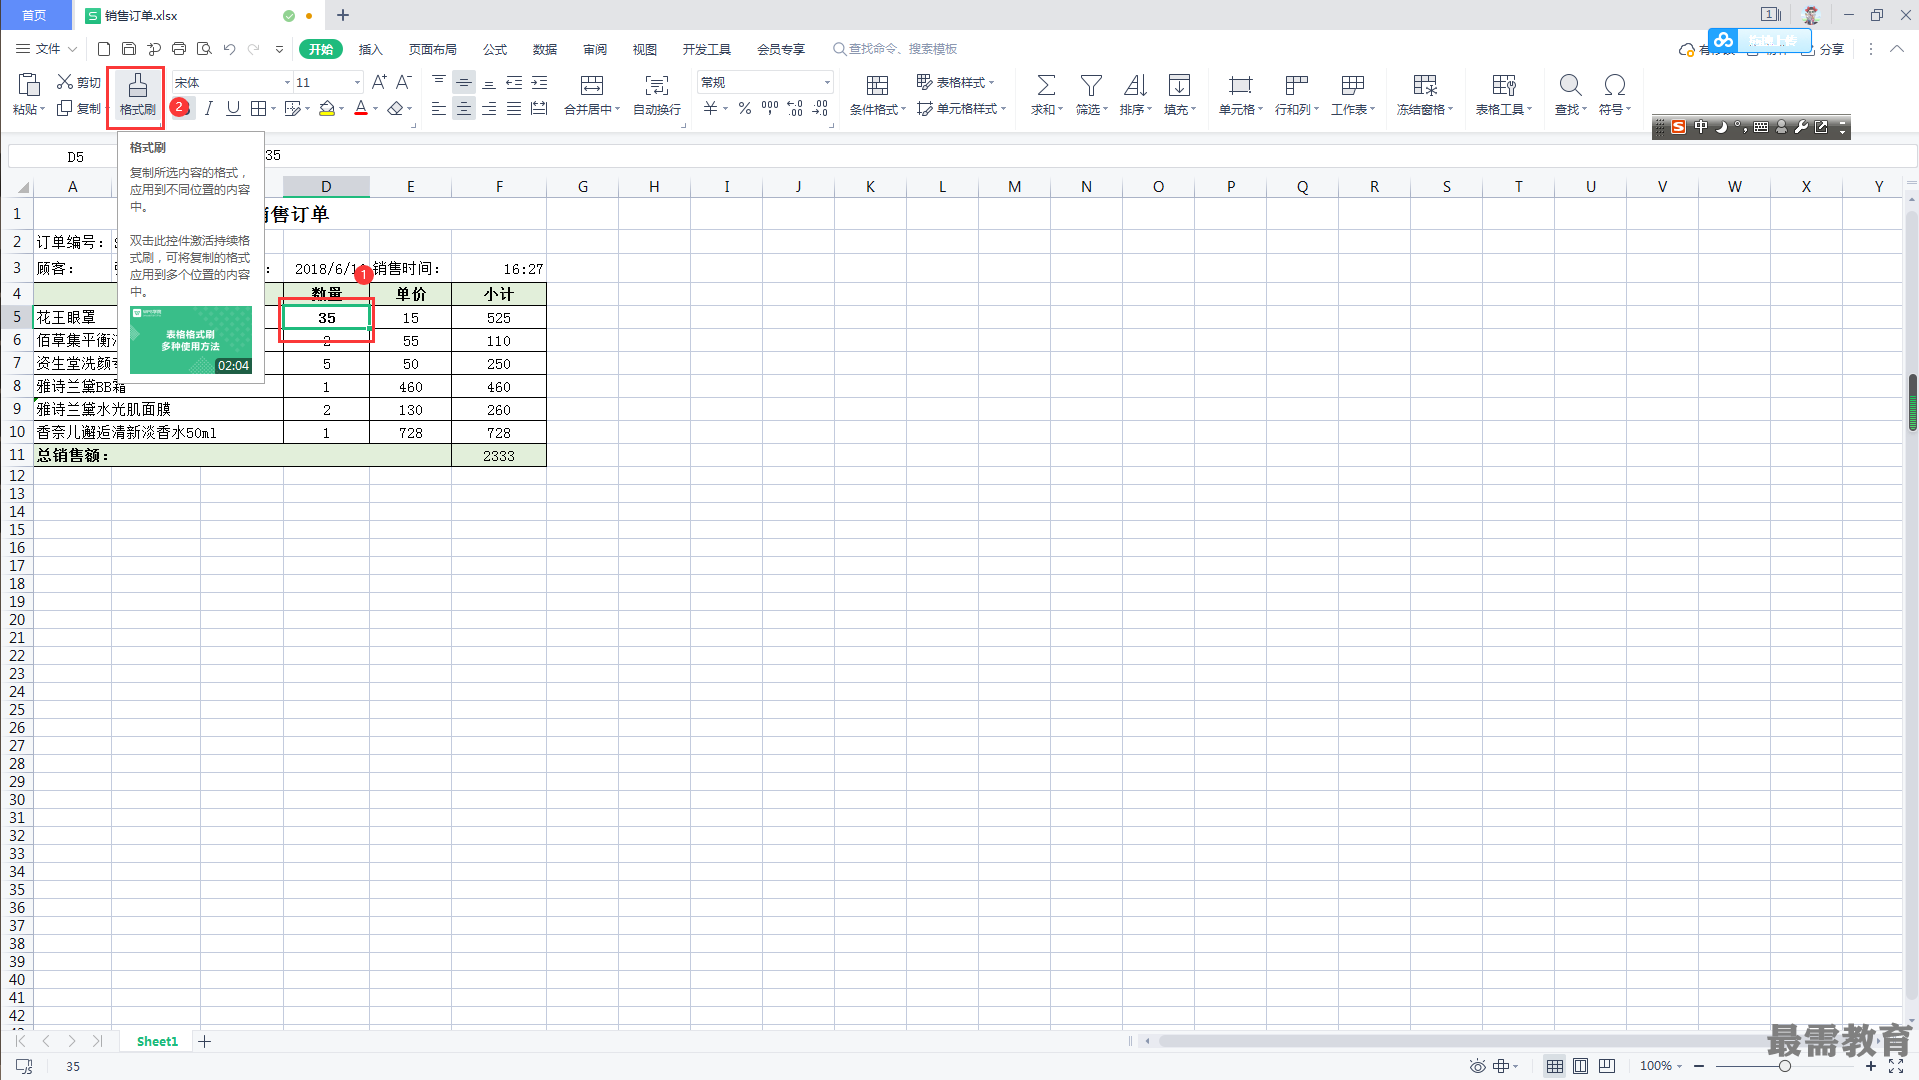
Task: Click the Share (分享) button
Action: tap(1823, 49)
